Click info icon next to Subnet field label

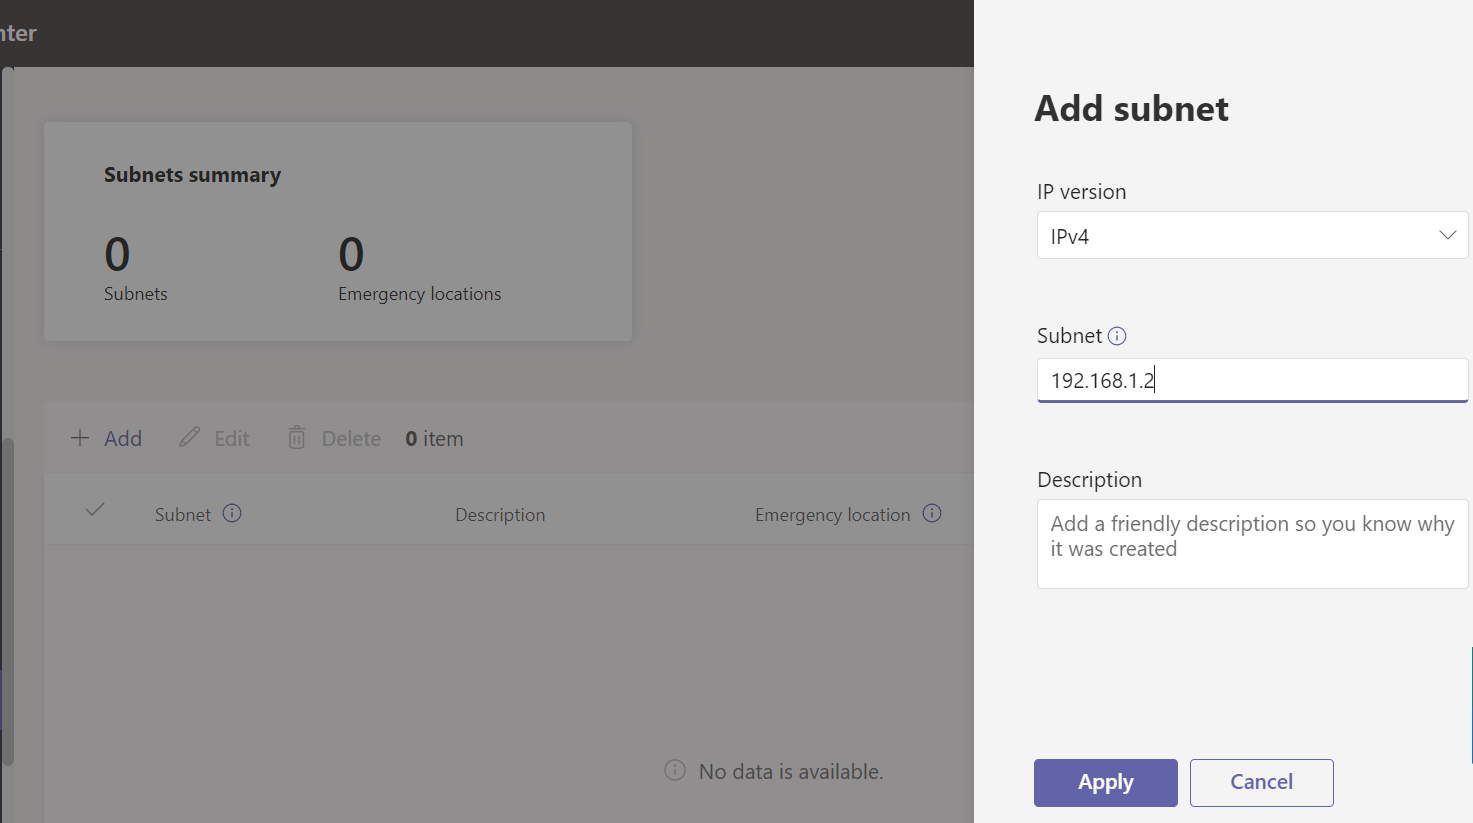1117,336
